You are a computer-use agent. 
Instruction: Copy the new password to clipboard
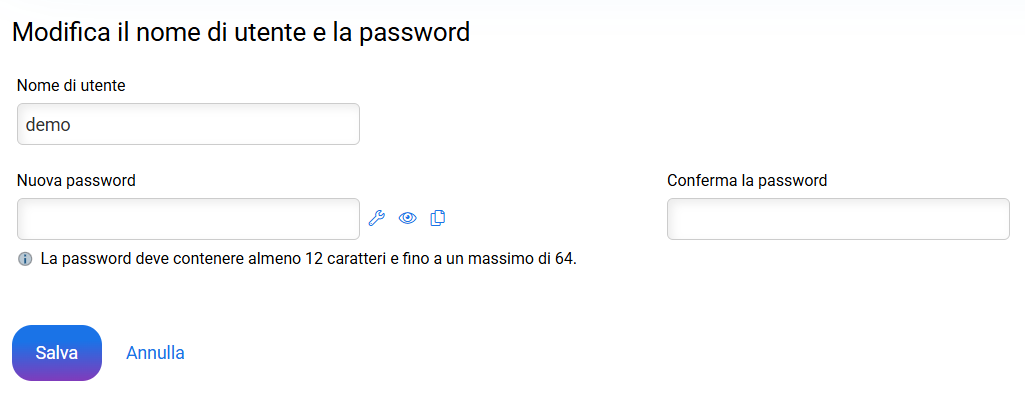(x=437, y=218)
